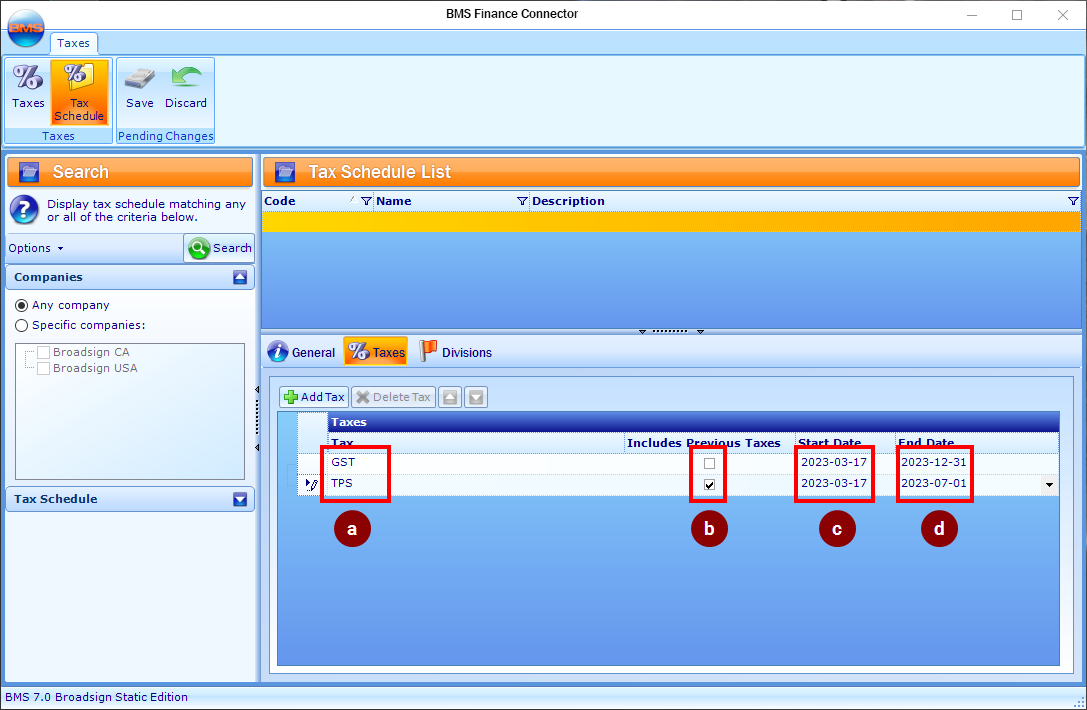Click the Delete Tax button
This screenshot has width=1087, height=710.
[393, 397]
